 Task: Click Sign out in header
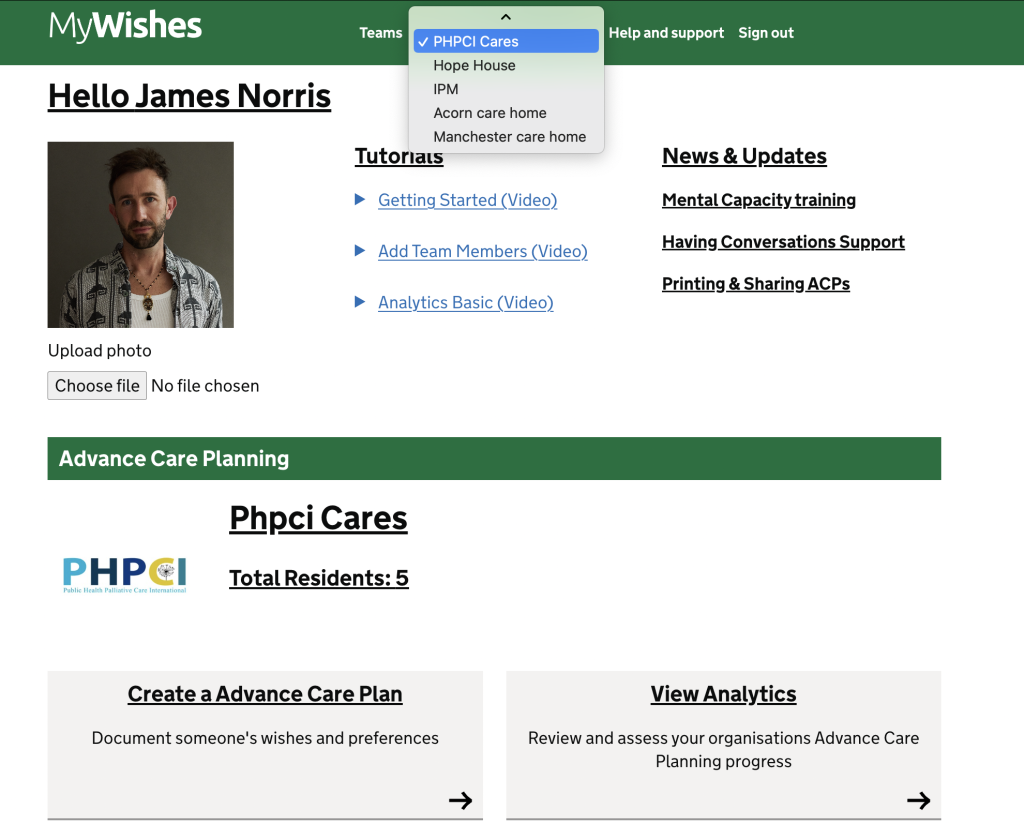pyautogui.click(x=766, y=33)
